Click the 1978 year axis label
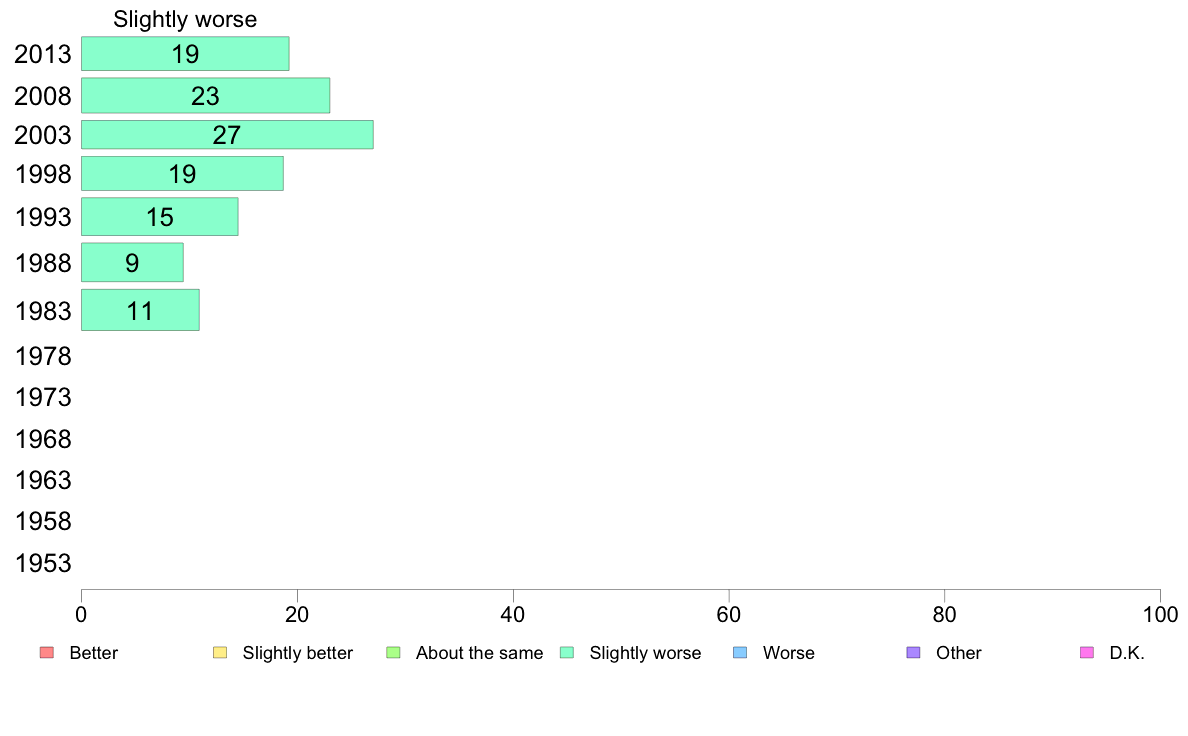 pos(43,356)
